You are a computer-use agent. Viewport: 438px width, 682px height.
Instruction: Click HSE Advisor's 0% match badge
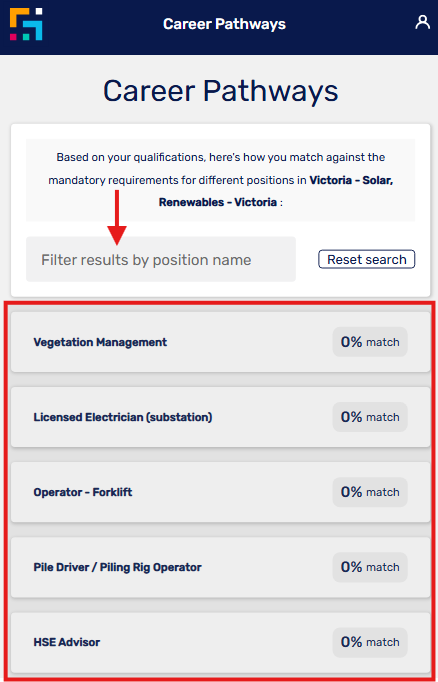[370, 642]
